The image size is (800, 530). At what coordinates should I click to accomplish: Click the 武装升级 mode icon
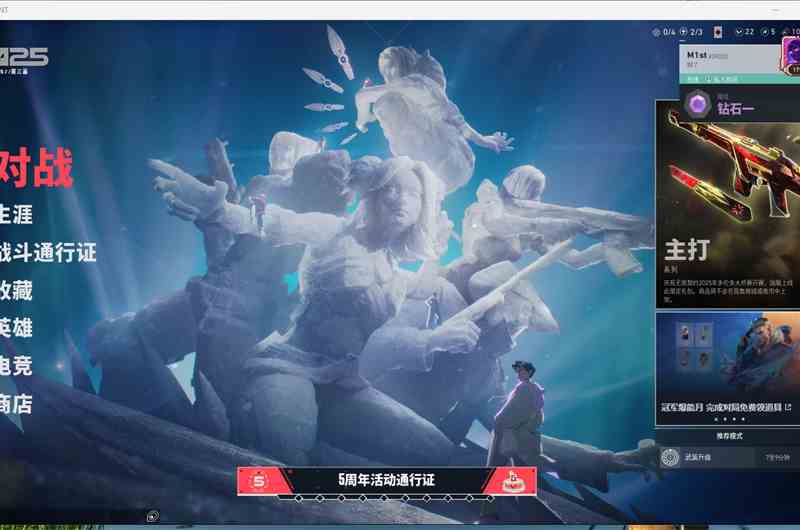coord(670,457)
